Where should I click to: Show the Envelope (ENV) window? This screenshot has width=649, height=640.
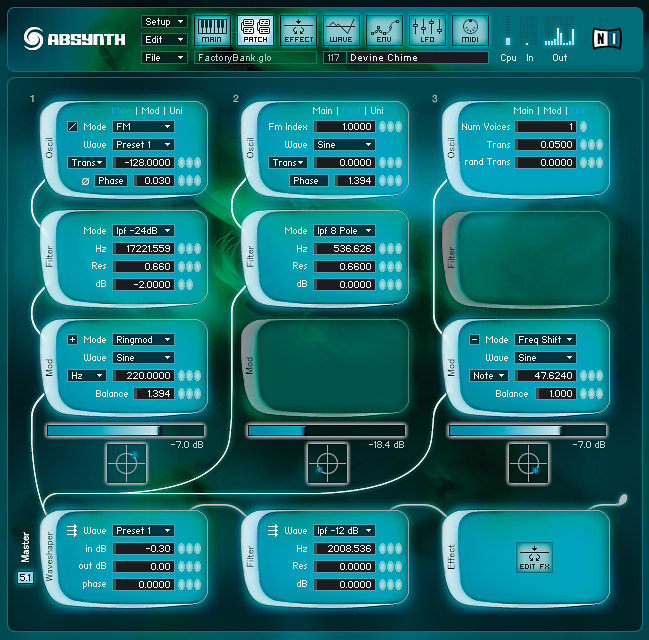[384, 30]
